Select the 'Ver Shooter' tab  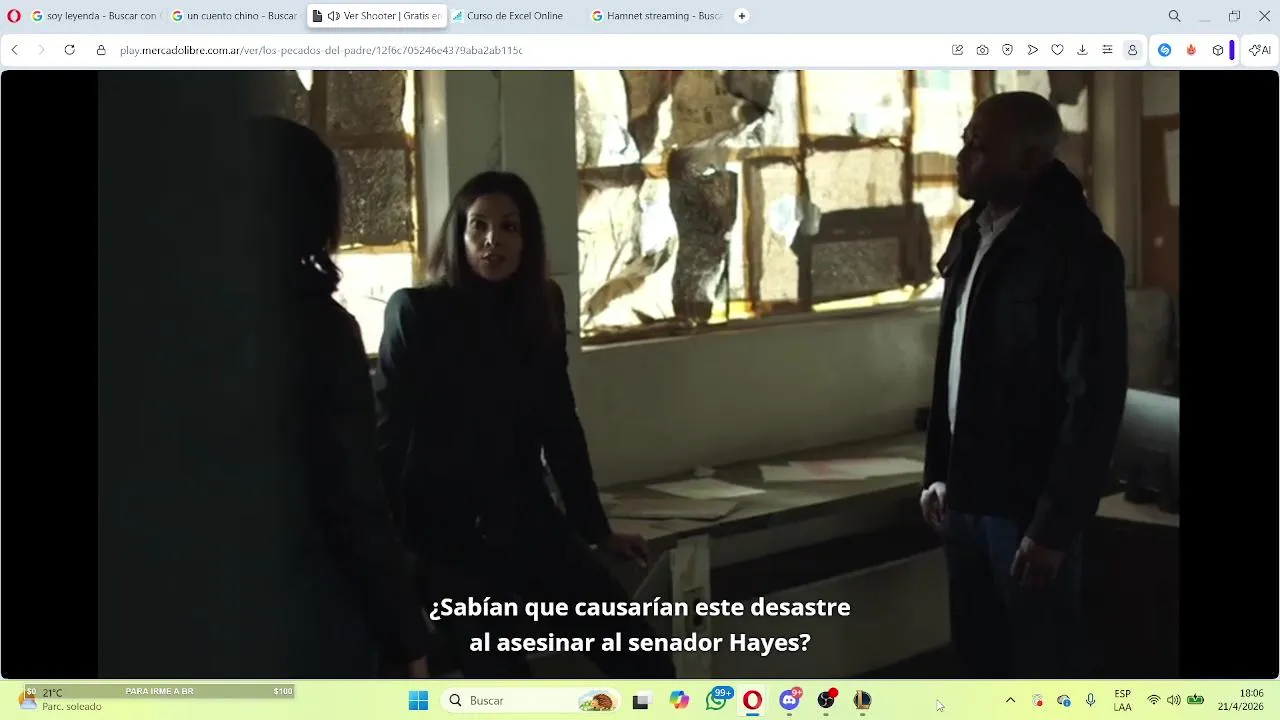(377, 16)
